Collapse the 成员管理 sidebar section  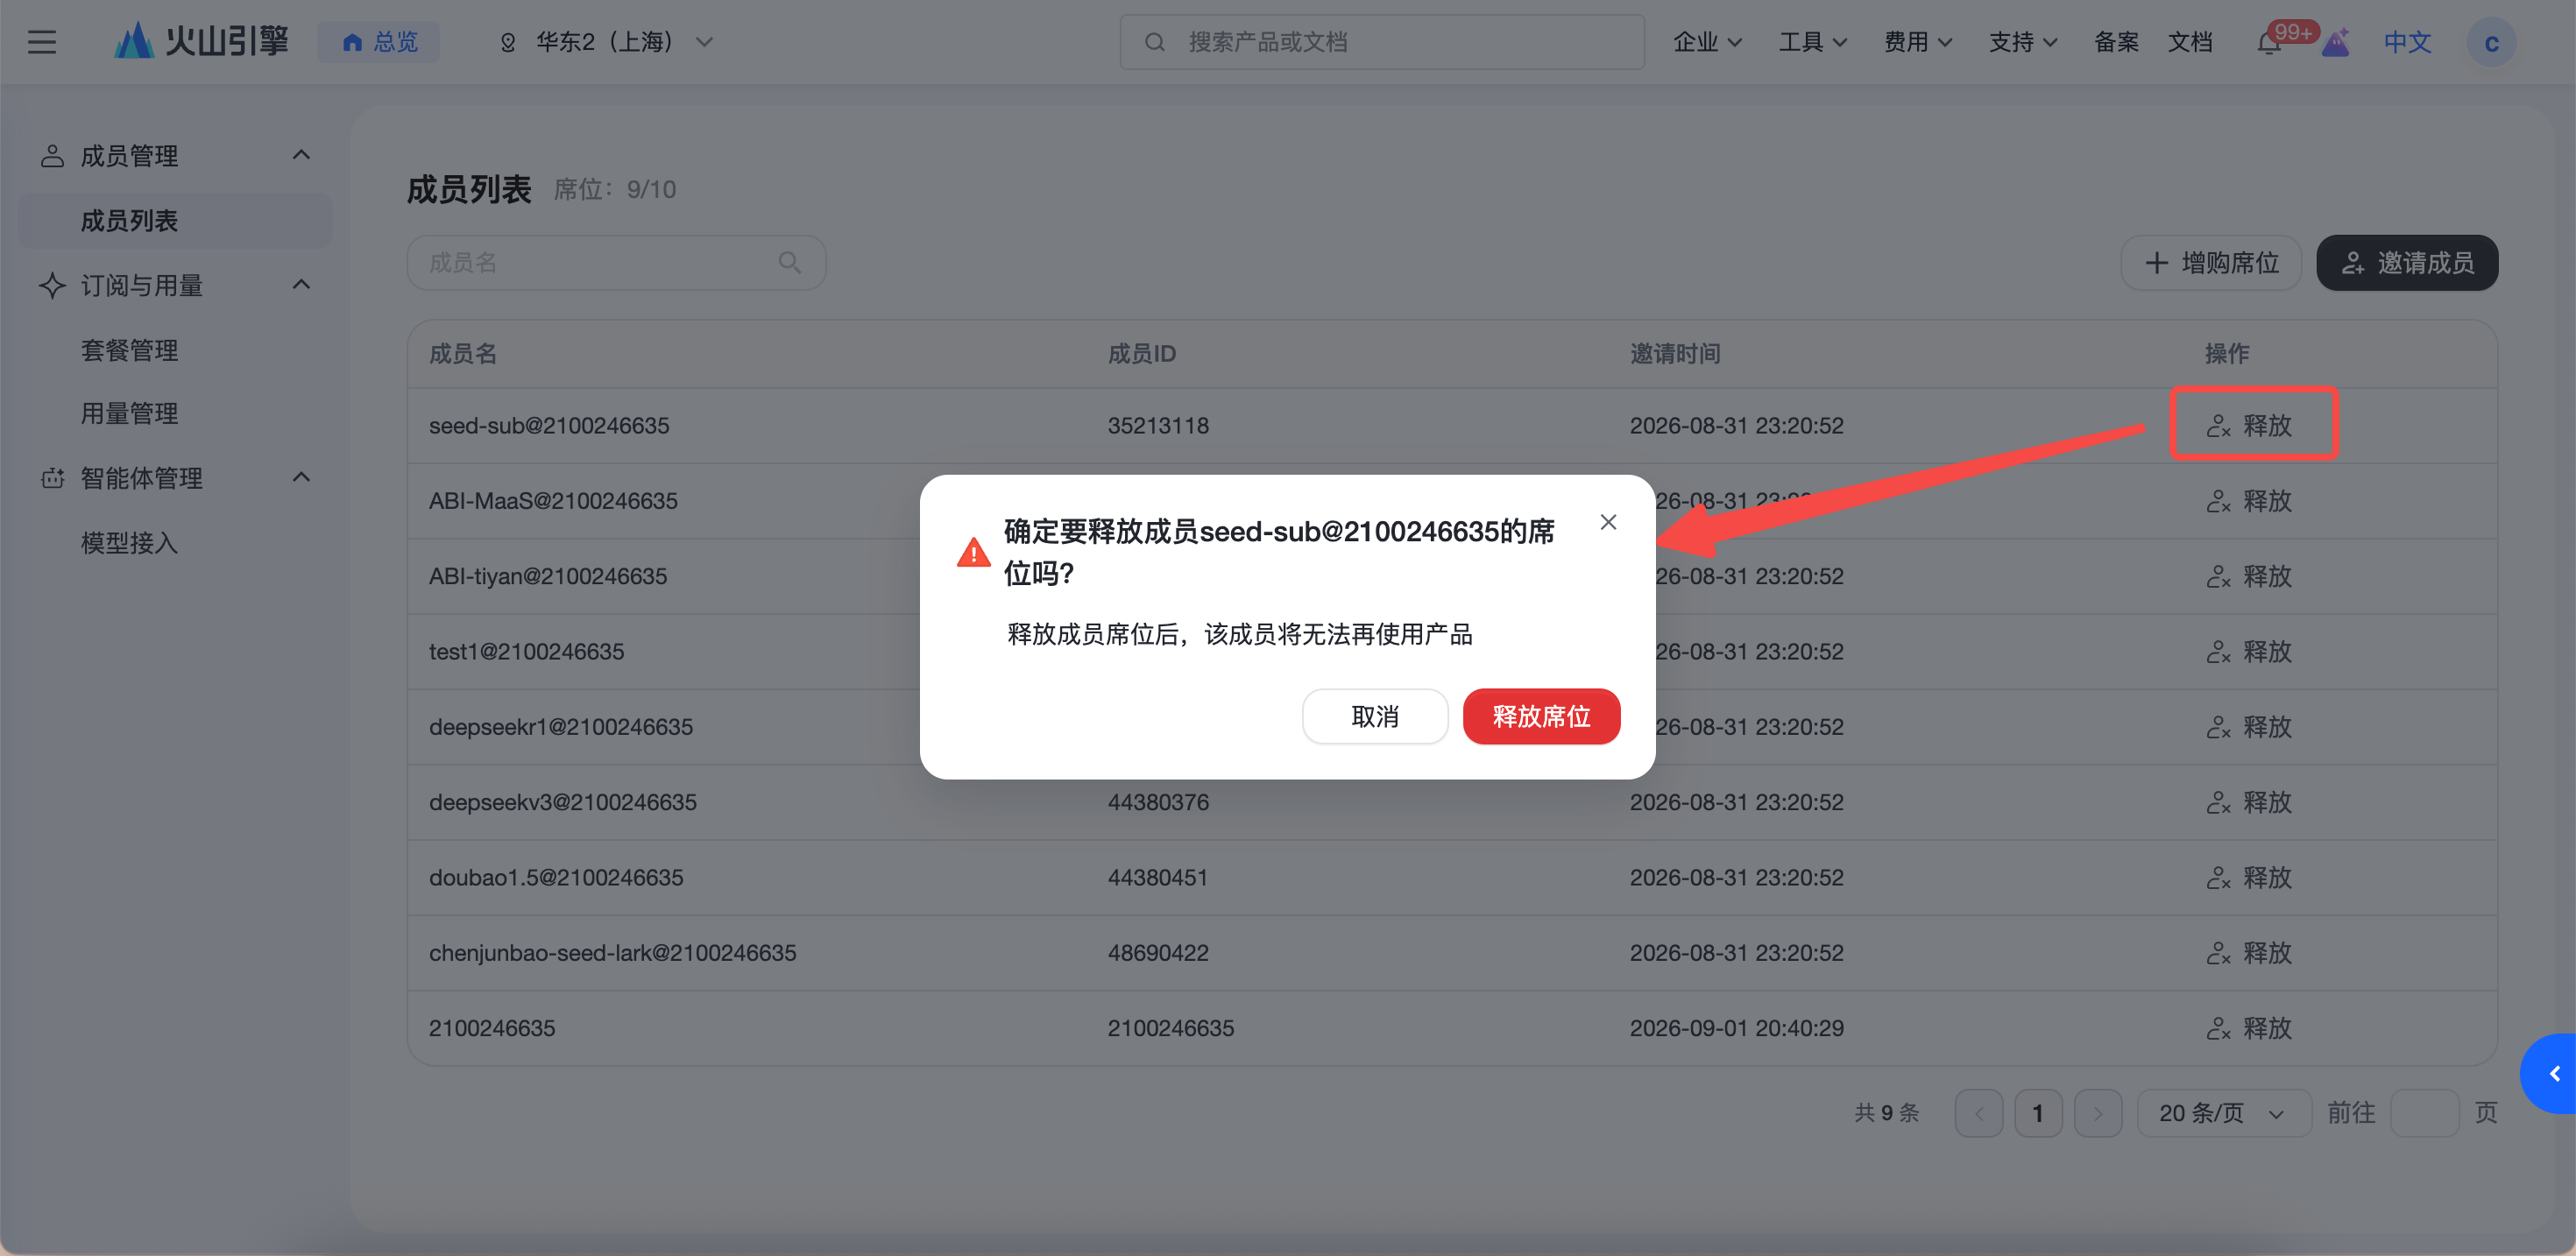coord(301,155)
